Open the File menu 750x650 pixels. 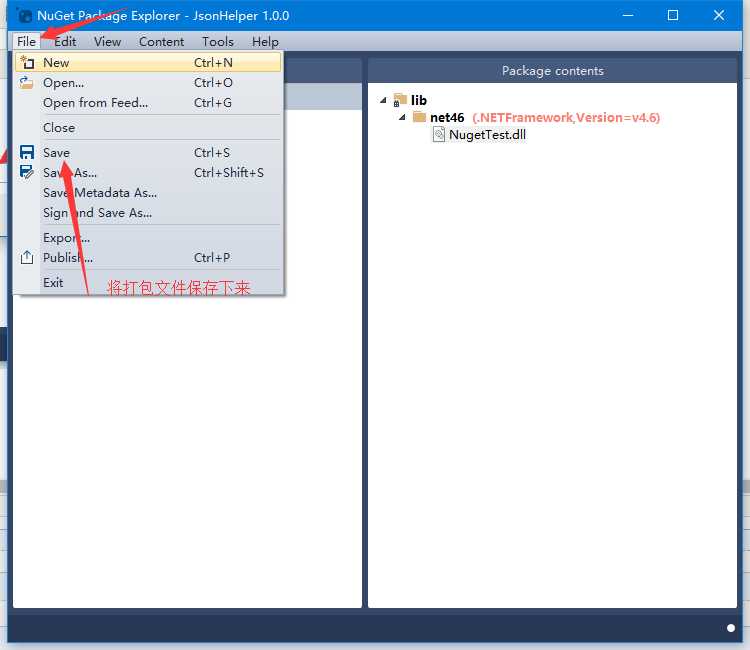[x=26, y=42]
